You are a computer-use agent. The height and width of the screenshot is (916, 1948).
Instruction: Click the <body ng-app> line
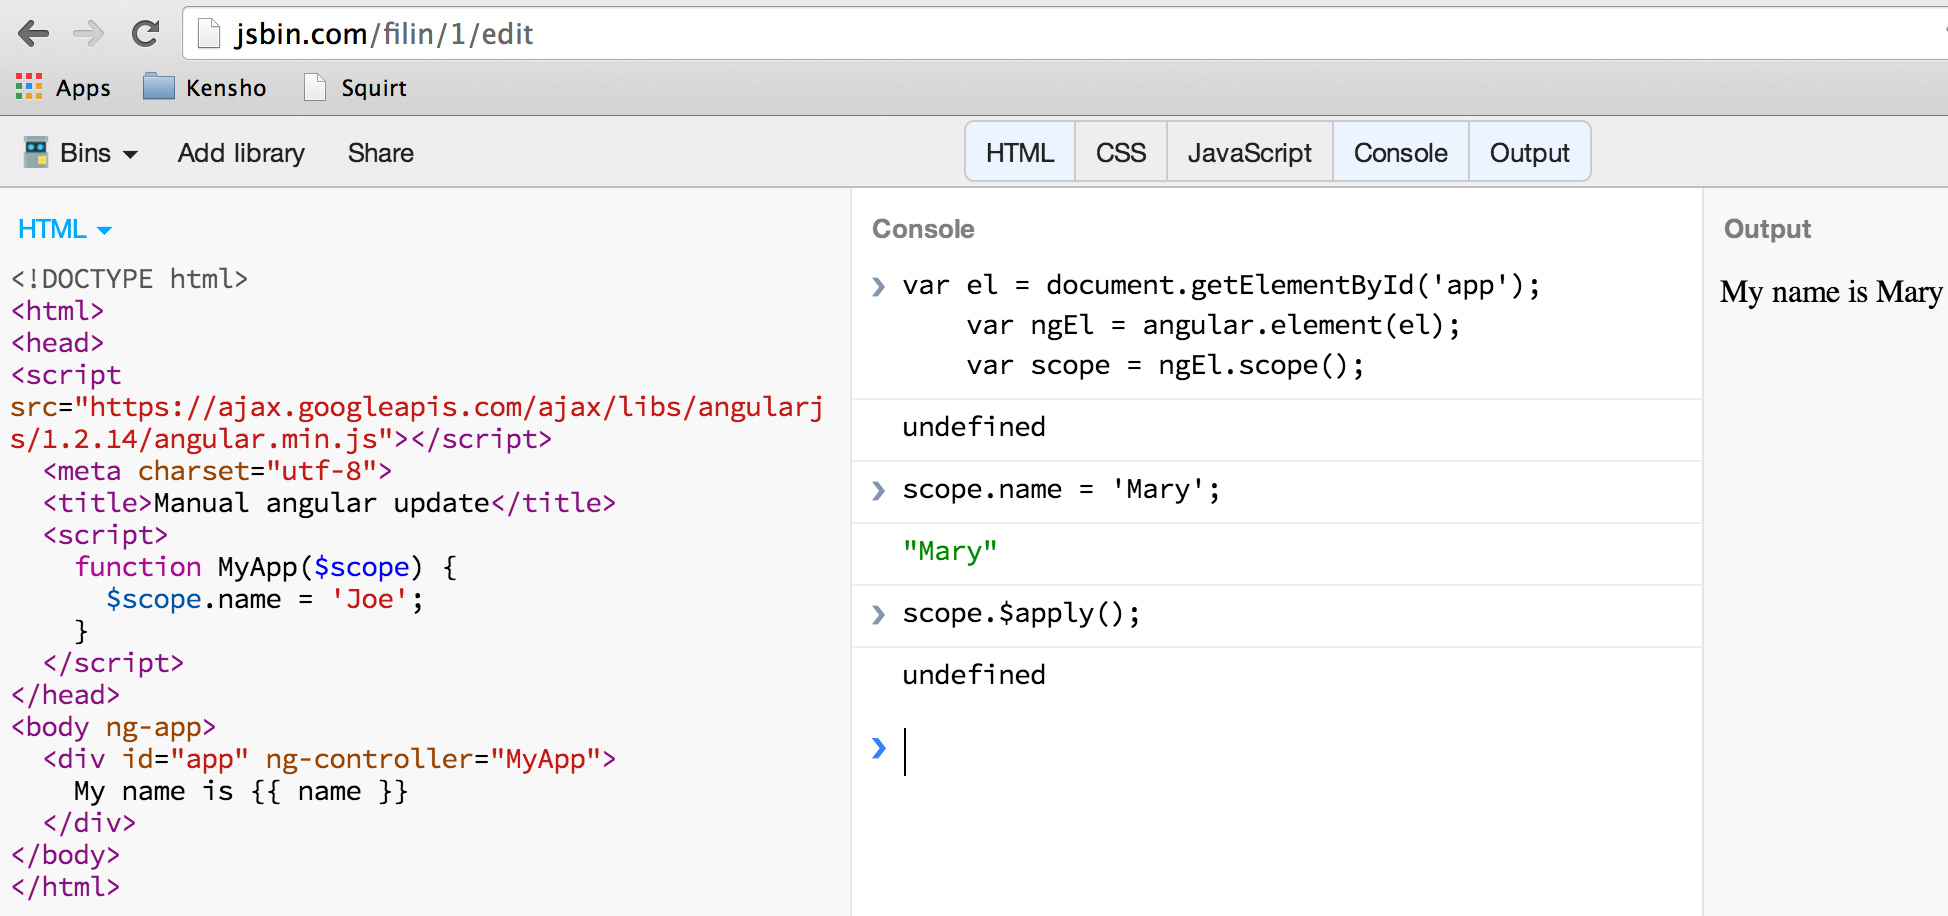[113, 727]
